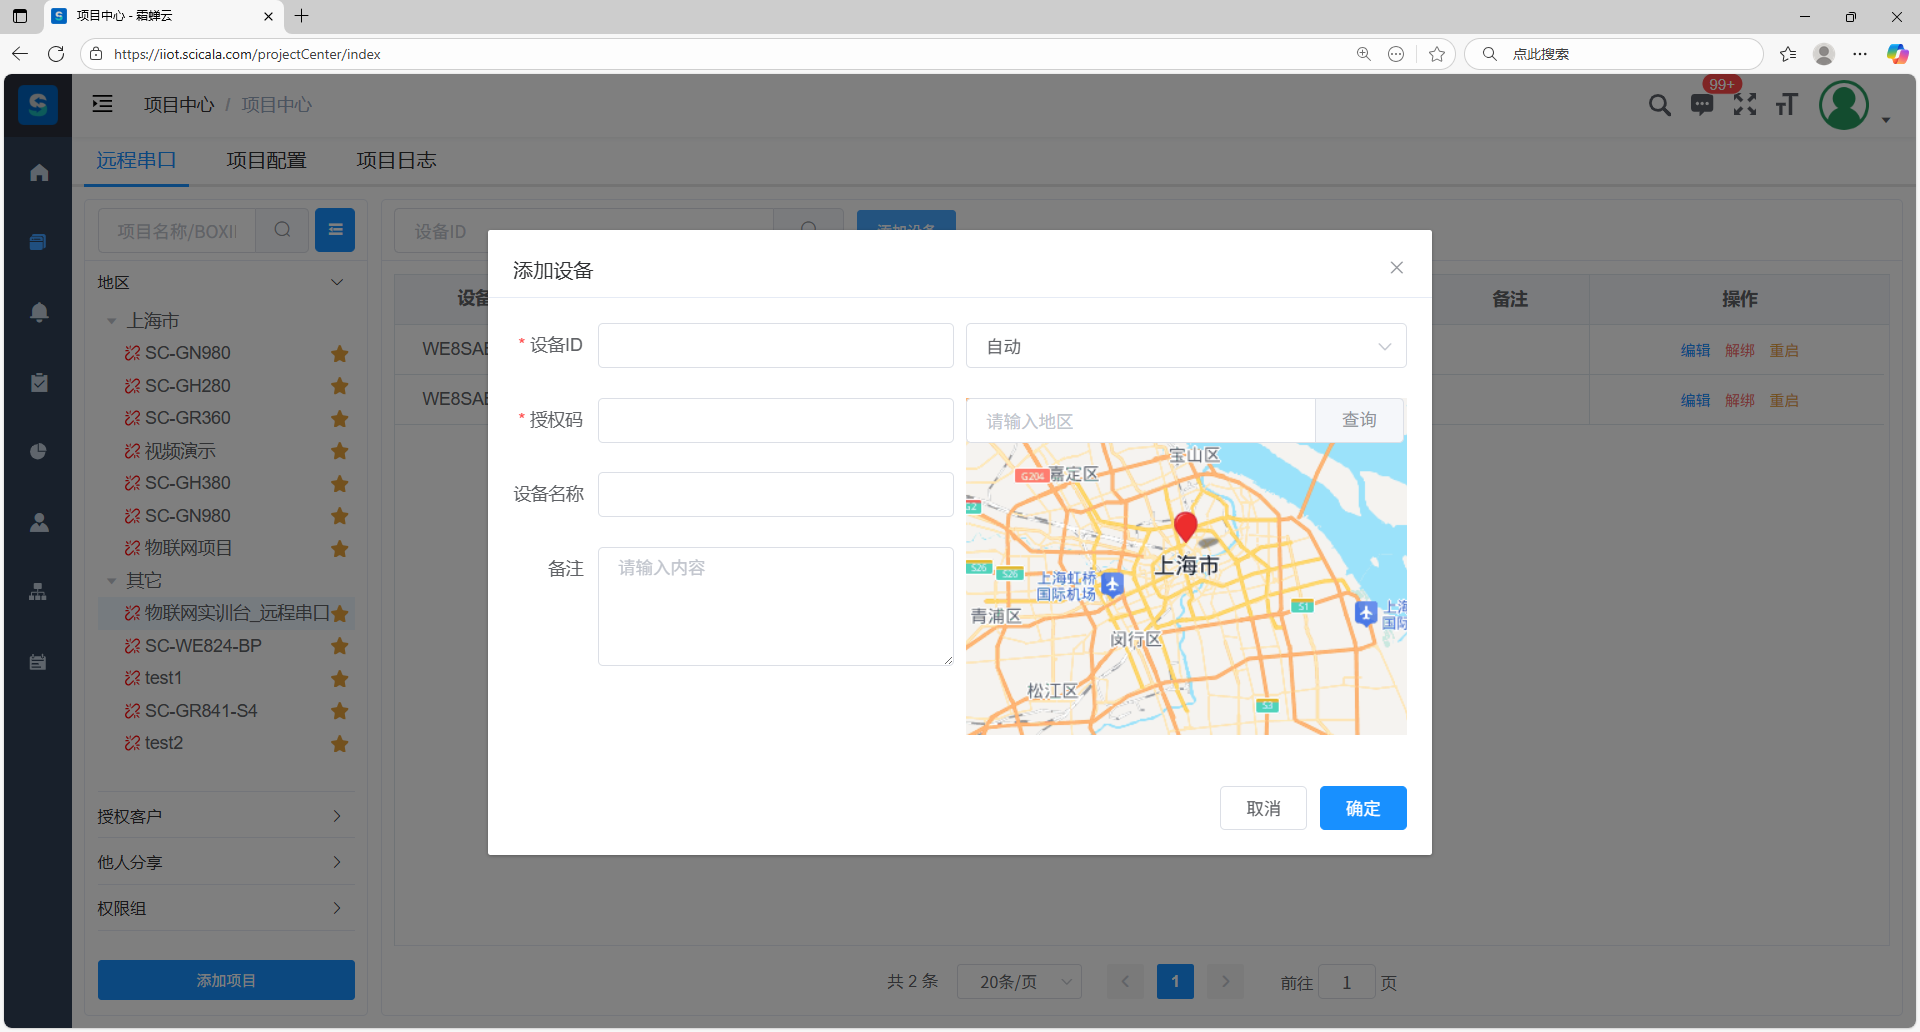Click the 查询 button next to region input

(1358, 420)
